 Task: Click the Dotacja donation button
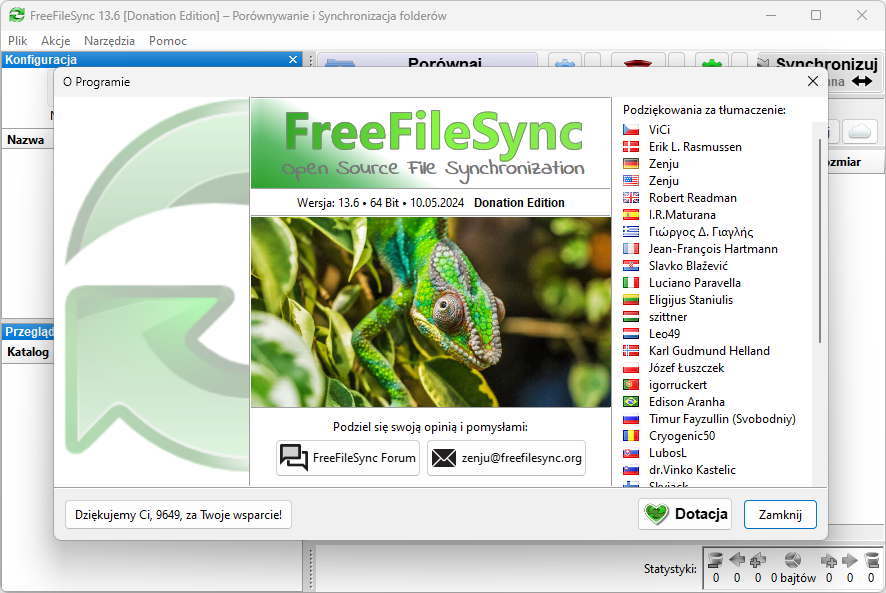pos(685,514)
